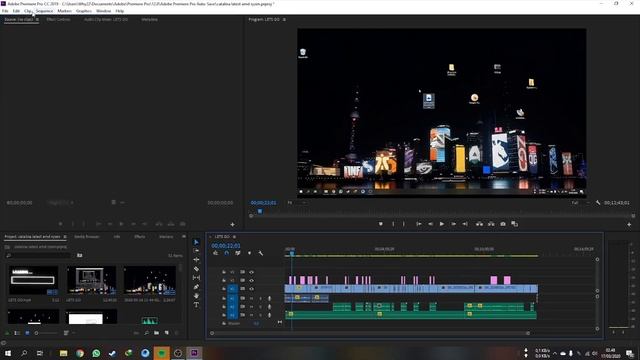This screenshot has height=360, width=640.
Task: Open Timeline display settings wrench
Action: pyautogui.click(x=260, y=253)
